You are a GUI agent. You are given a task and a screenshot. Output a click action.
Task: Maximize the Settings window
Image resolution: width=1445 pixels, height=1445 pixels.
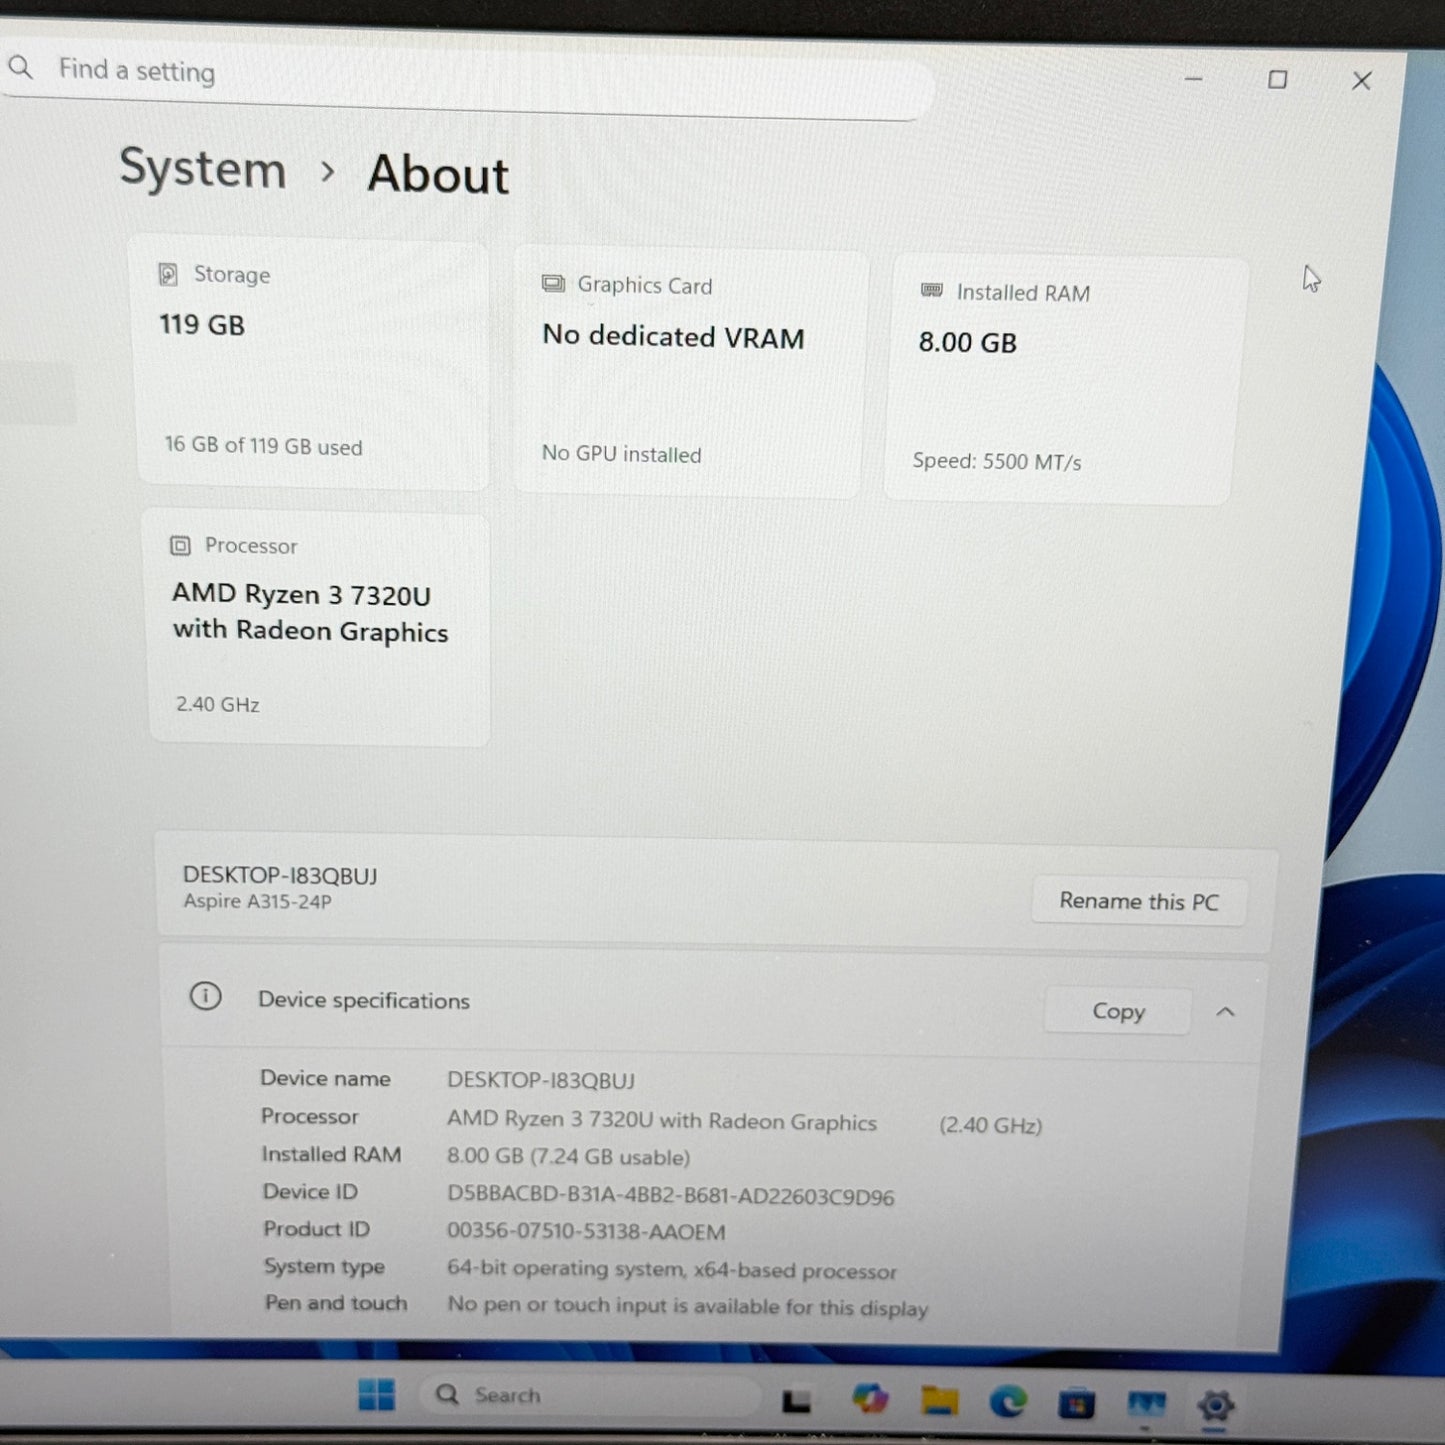1277,80
